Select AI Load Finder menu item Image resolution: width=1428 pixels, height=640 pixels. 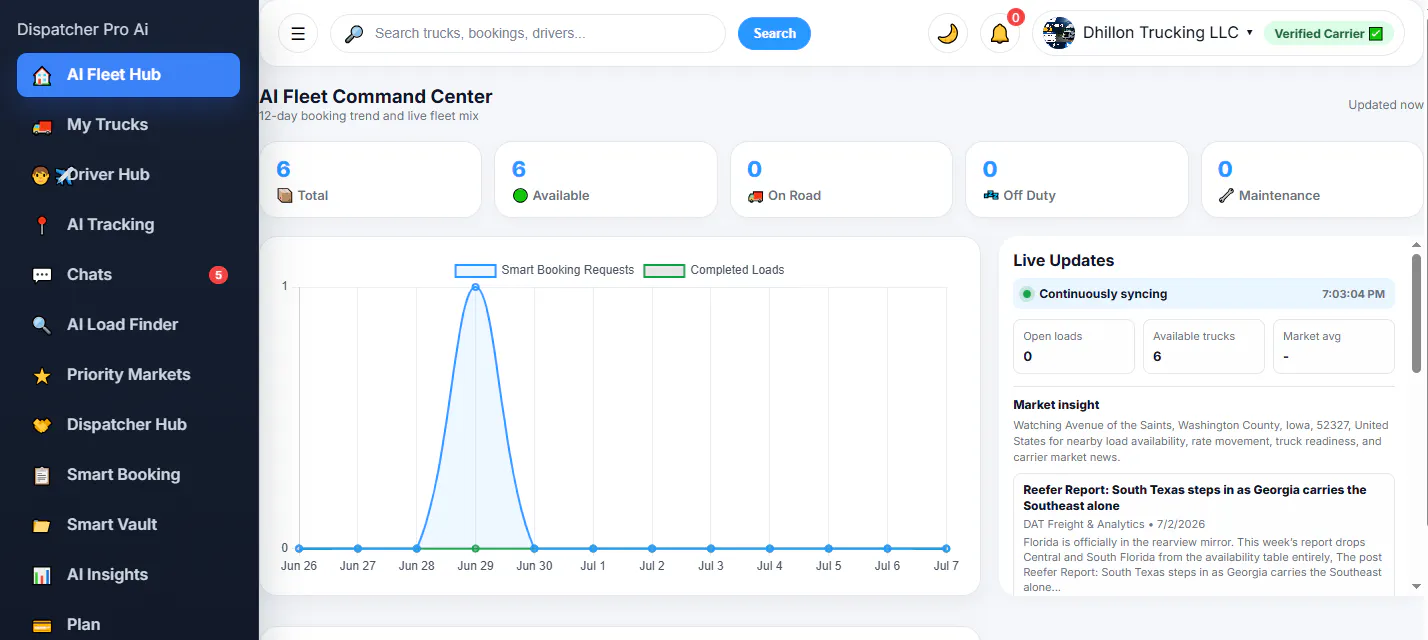pos(128,325)
